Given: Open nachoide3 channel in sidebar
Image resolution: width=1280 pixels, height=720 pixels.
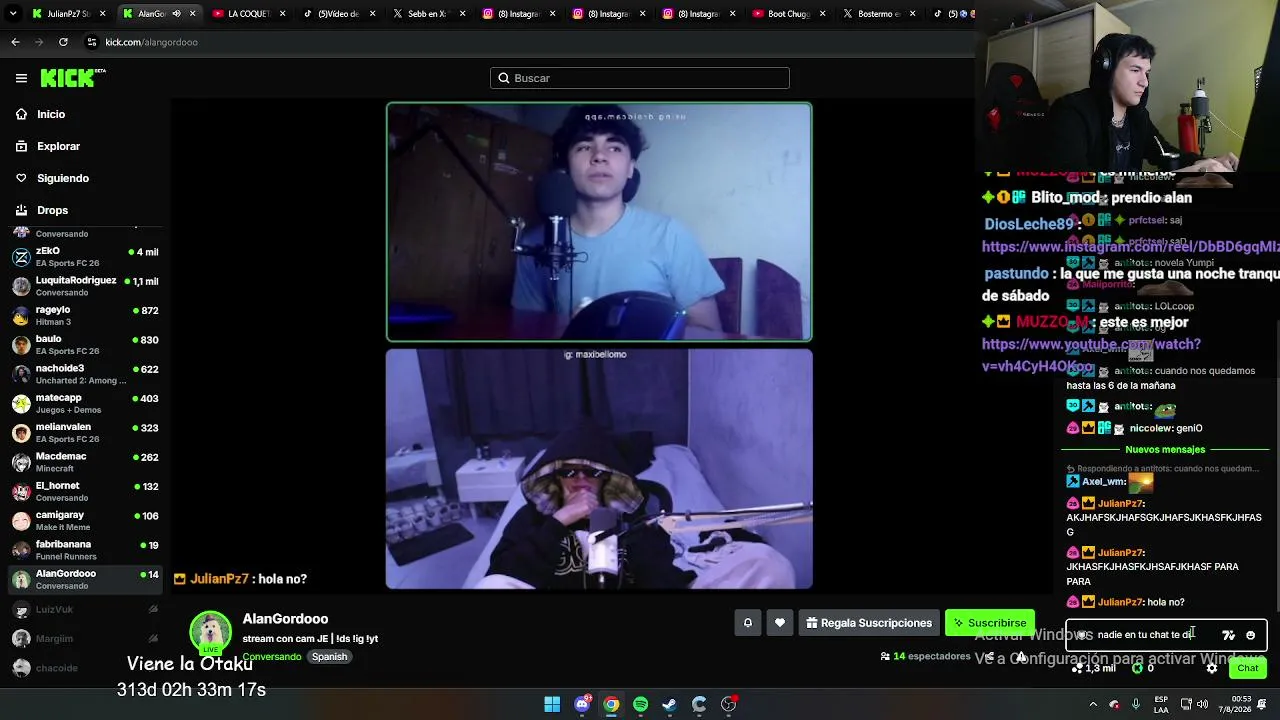Looking at the screenshot, I should tap(85, 374).
